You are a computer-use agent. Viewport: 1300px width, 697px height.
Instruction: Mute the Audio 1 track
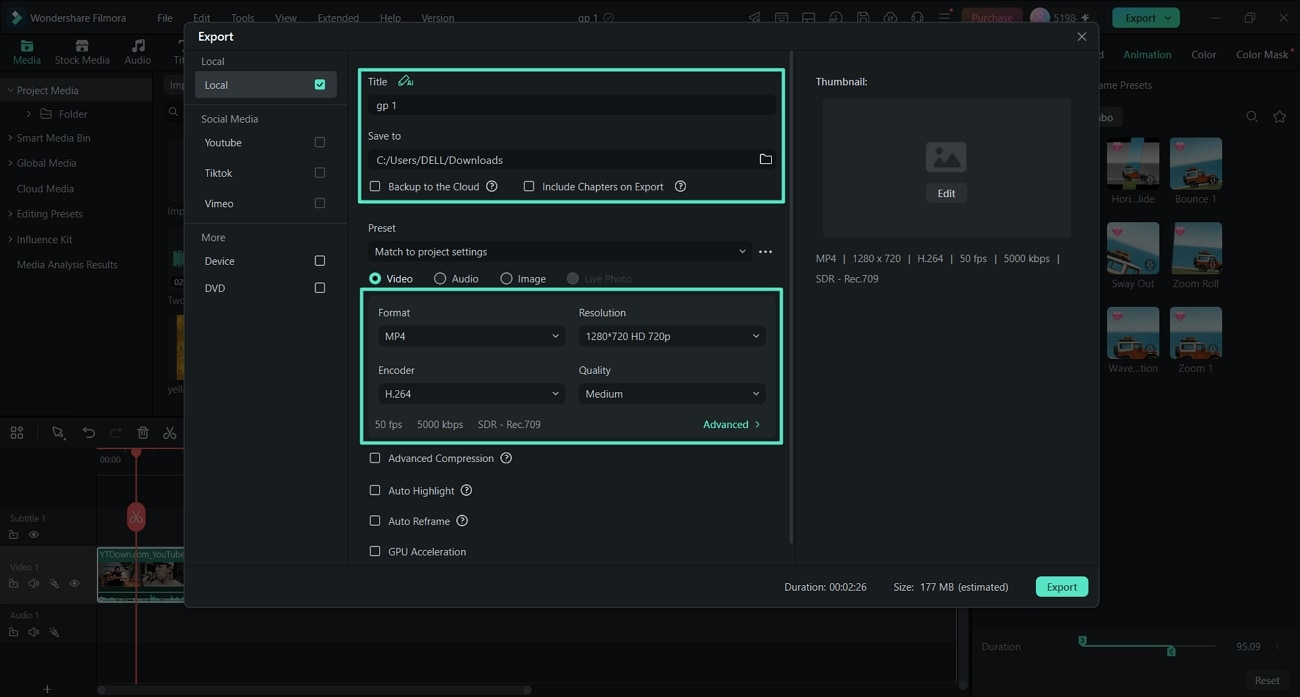click(x=33, y=632)
